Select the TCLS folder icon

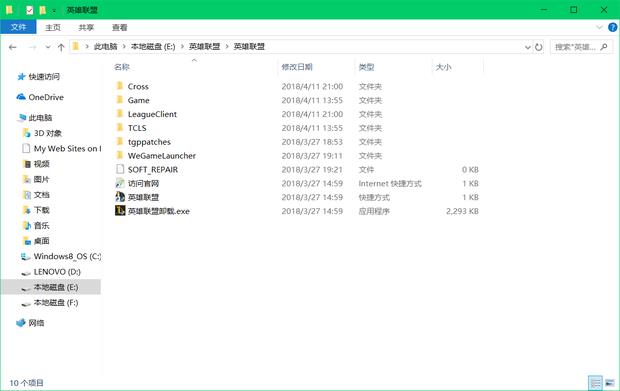pos(120,127)
